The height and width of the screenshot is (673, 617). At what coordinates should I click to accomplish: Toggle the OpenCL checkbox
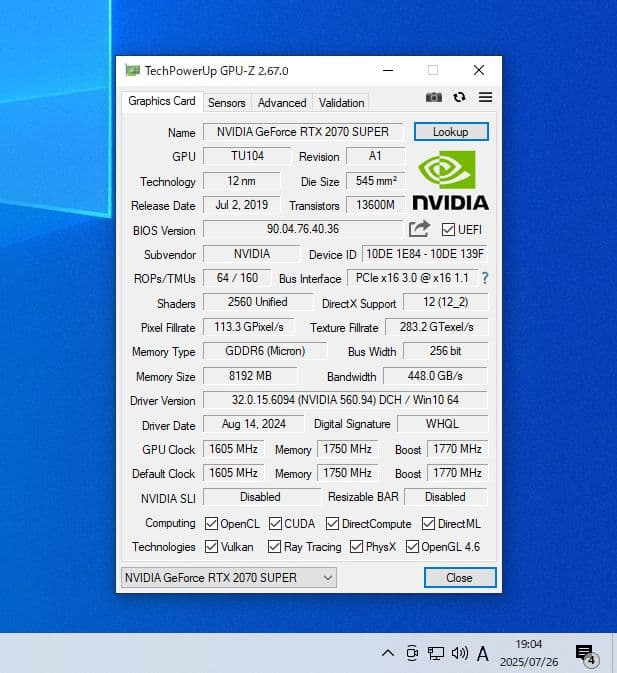211,524
